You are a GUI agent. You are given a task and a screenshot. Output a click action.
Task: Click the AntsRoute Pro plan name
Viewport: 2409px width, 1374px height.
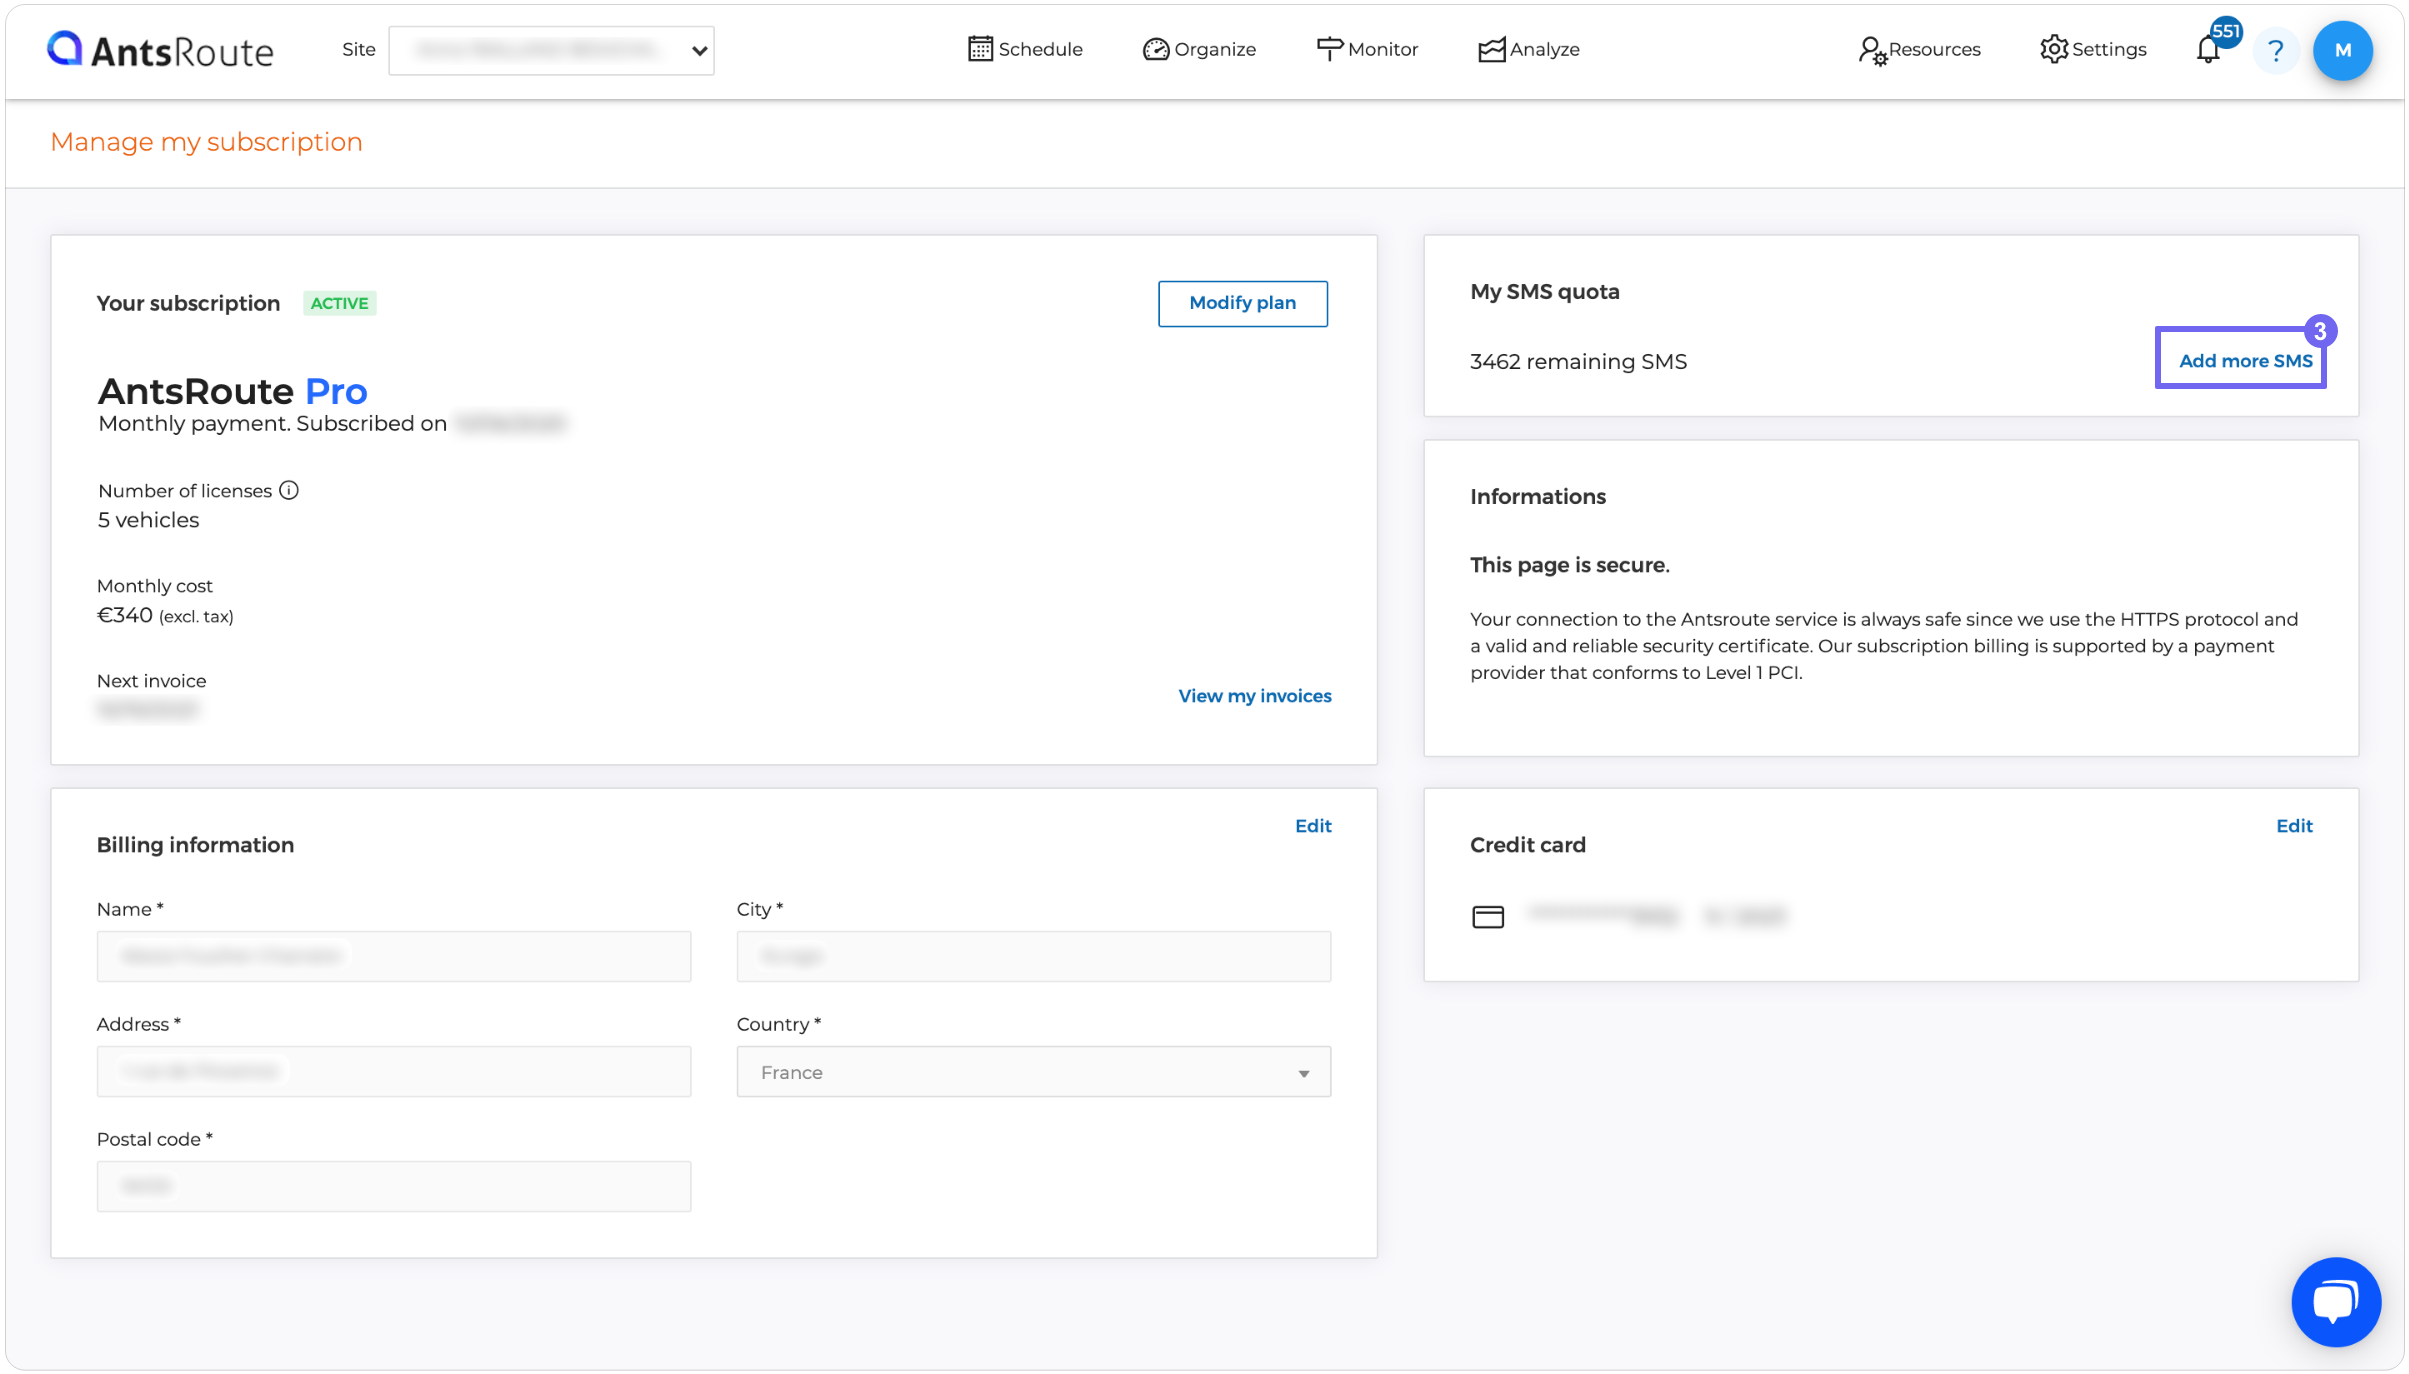[232, 391]
